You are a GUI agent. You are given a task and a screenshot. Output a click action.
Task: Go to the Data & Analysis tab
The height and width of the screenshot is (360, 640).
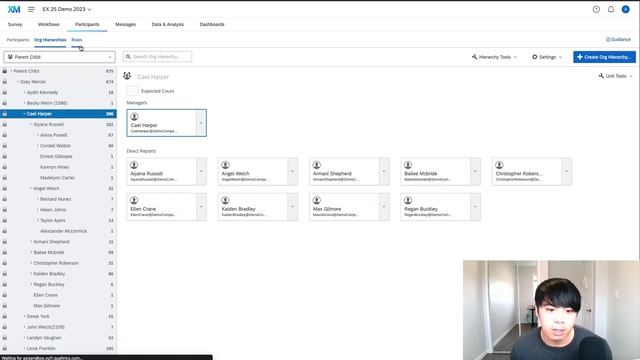point(168,24)
